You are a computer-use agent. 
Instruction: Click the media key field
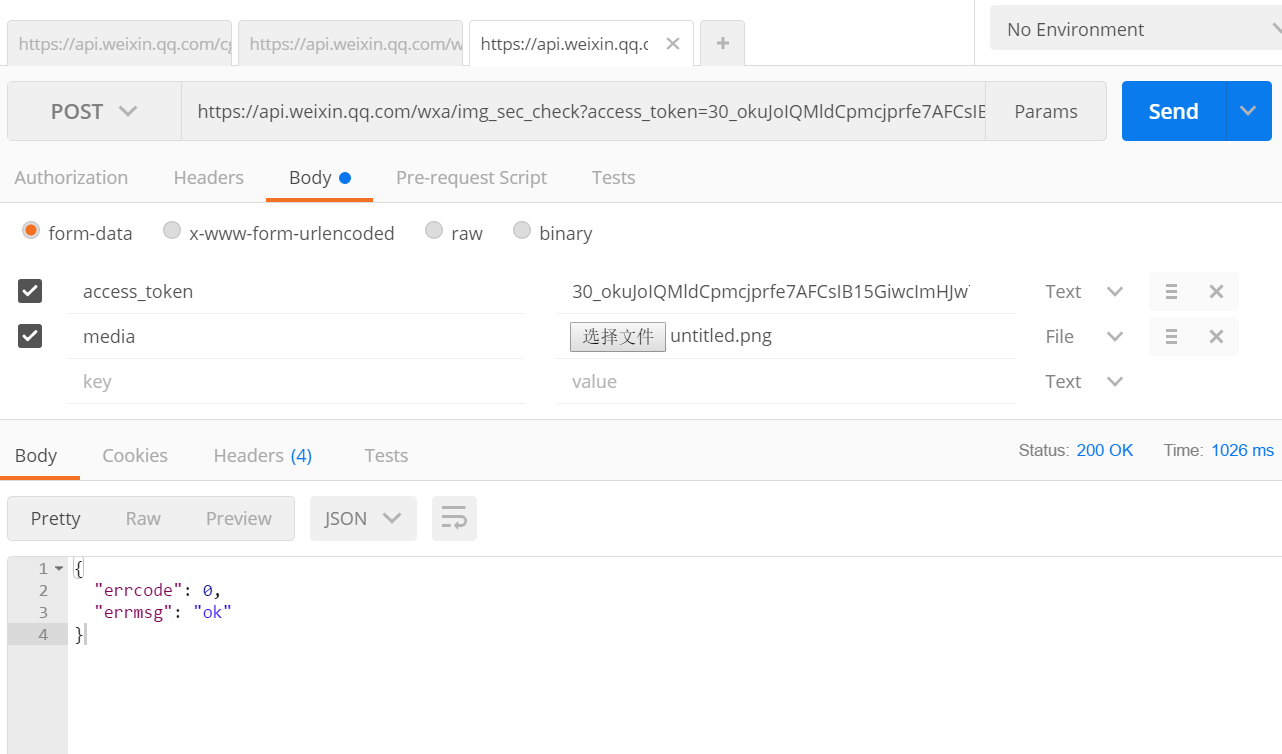pos(297,337)
